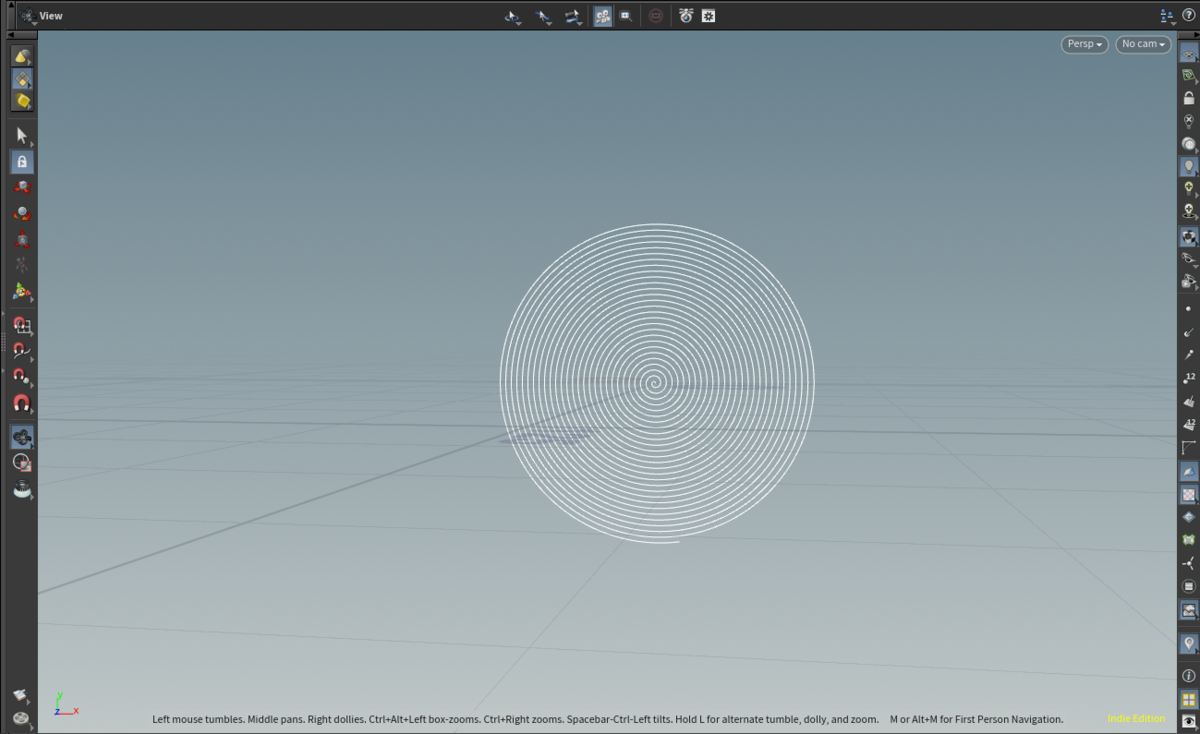This screenshot has width=1200, height=734.
Task: Click the yellow four-pane grid icon
Action: coord(1189,699)
